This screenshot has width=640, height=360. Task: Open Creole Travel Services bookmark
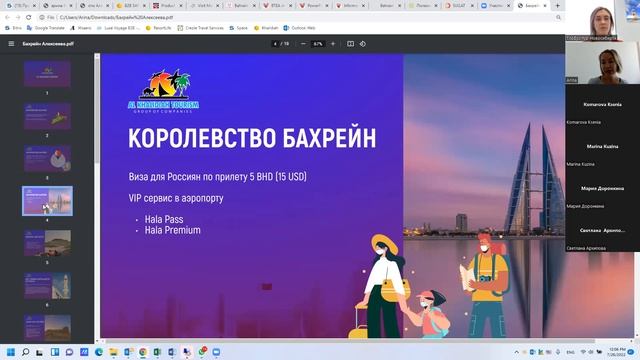click(200, 28)
